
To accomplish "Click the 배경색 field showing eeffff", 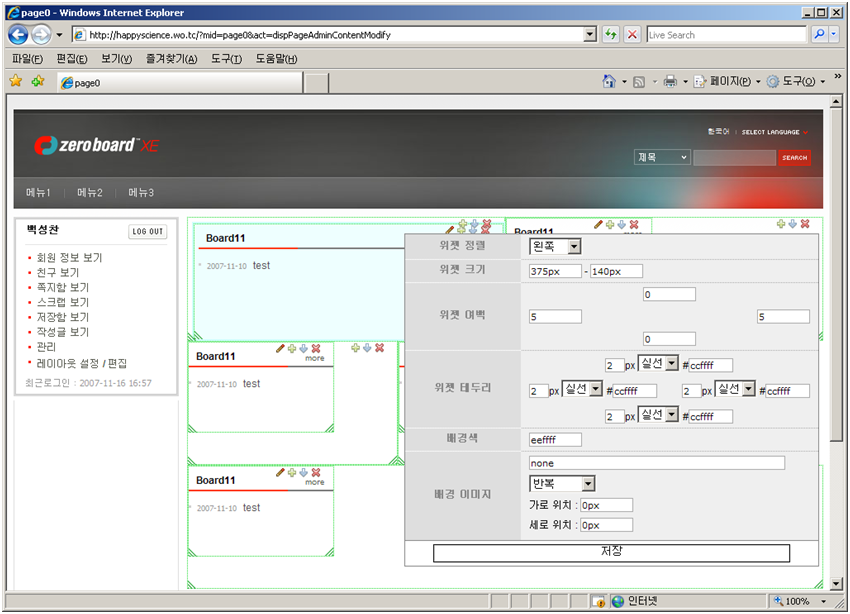I will click(555, 440).
